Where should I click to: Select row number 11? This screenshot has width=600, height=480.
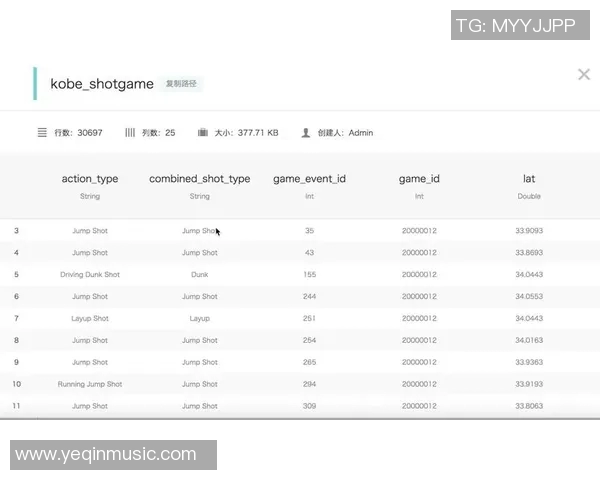[16, 406]
